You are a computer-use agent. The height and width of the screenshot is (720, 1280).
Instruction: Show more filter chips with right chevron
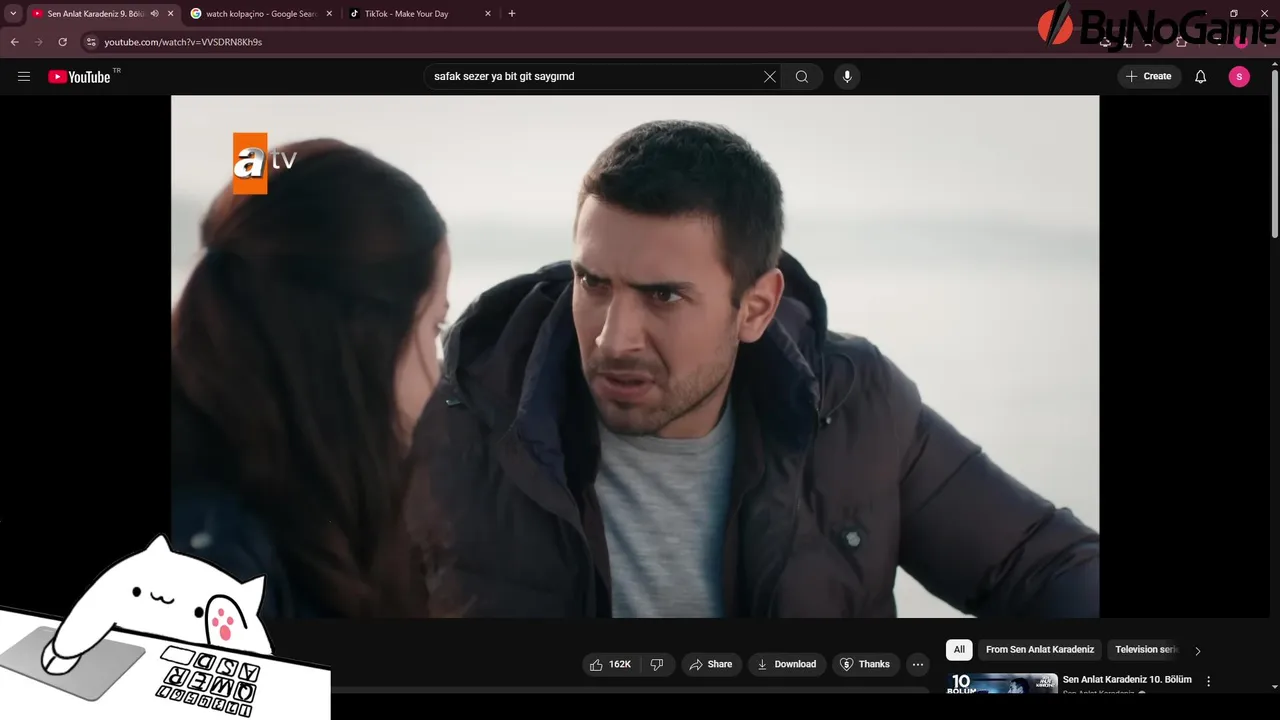(x=1197, y=650)
